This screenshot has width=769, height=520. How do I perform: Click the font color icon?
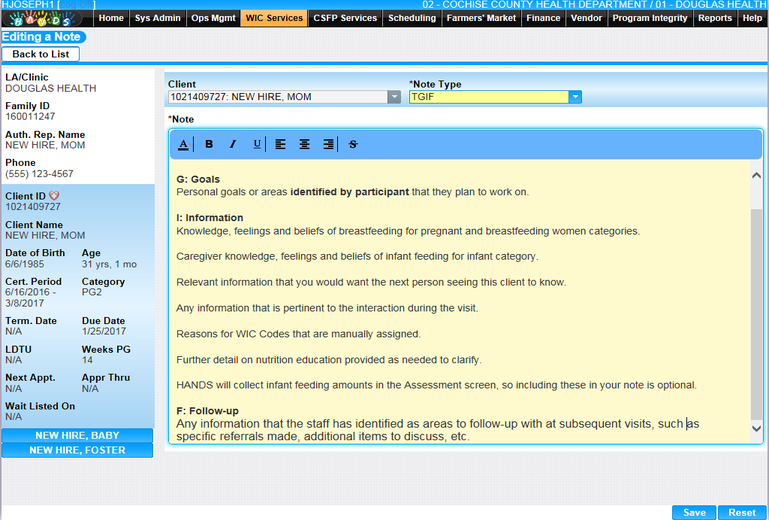[x=183, y=144]
